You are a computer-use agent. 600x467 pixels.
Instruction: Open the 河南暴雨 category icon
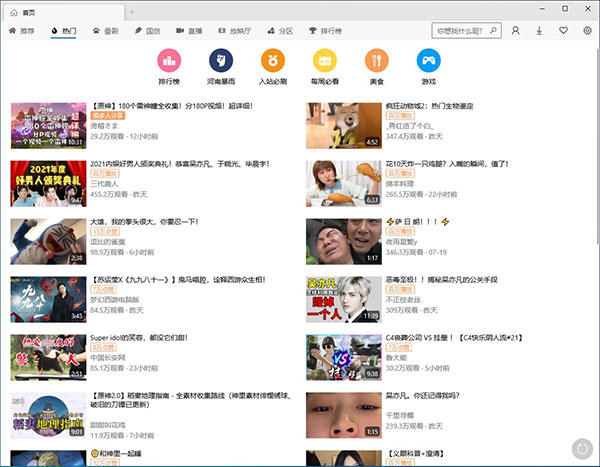coord(221,60)
